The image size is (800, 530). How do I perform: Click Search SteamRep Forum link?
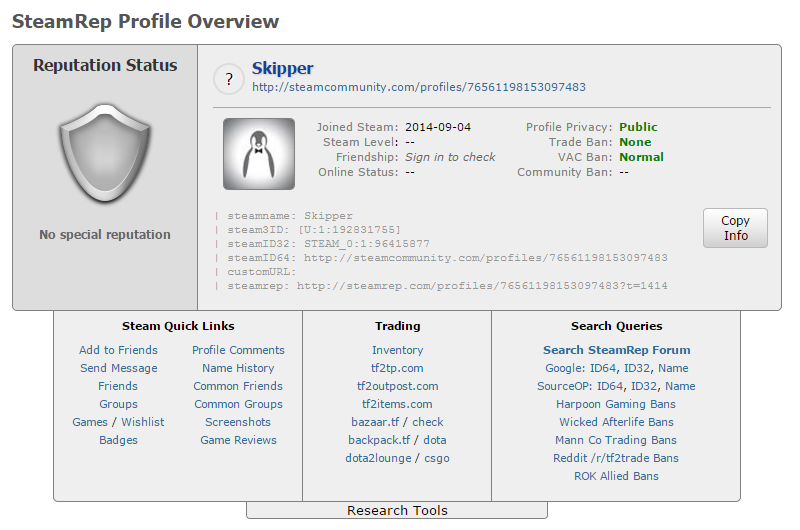tap(616, 350)
